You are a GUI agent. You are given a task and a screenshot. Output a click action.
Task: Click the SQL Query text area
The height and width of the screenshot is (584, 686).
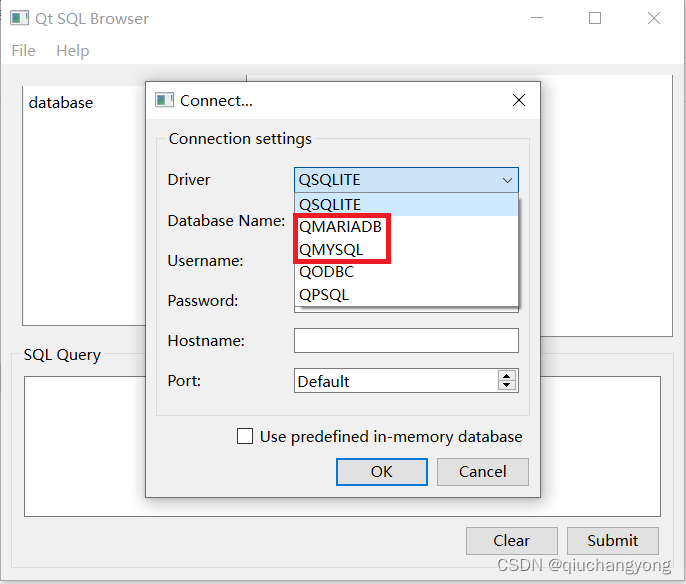pos(342,446)
